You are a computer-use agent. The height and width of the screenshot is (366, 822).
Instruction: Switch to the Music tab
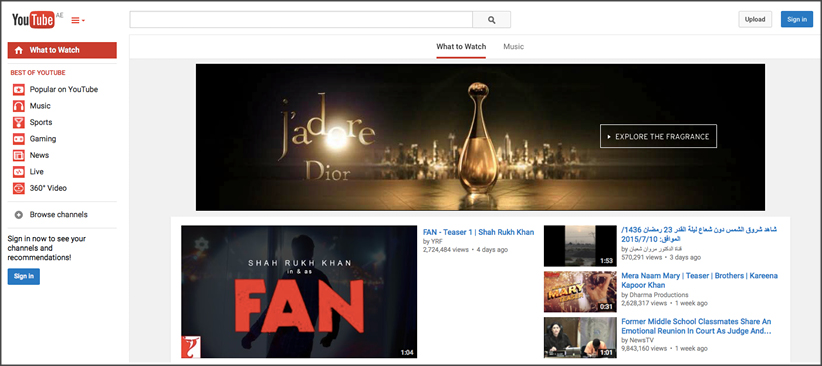513,47
